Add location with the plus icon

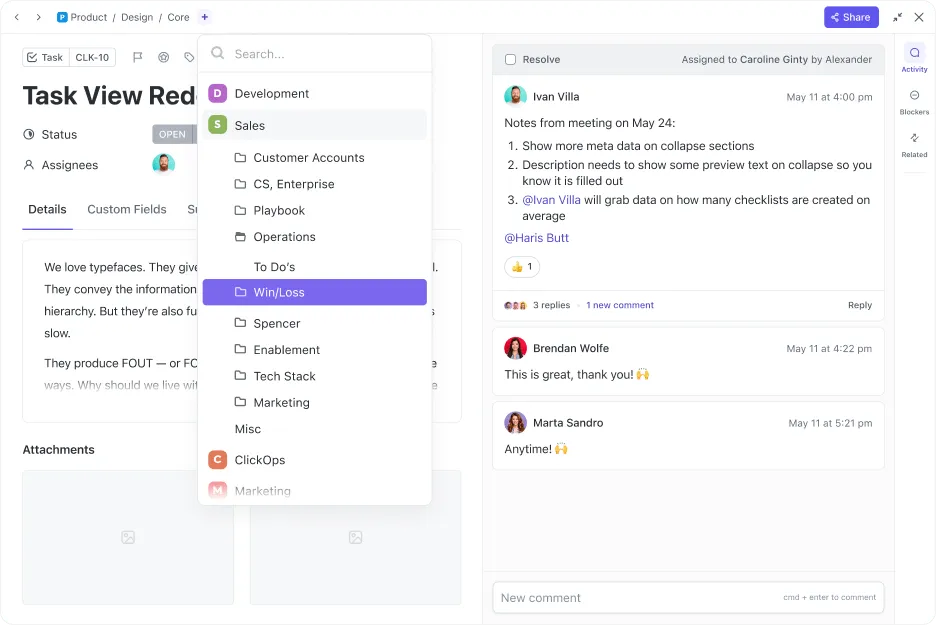[205, 17]
